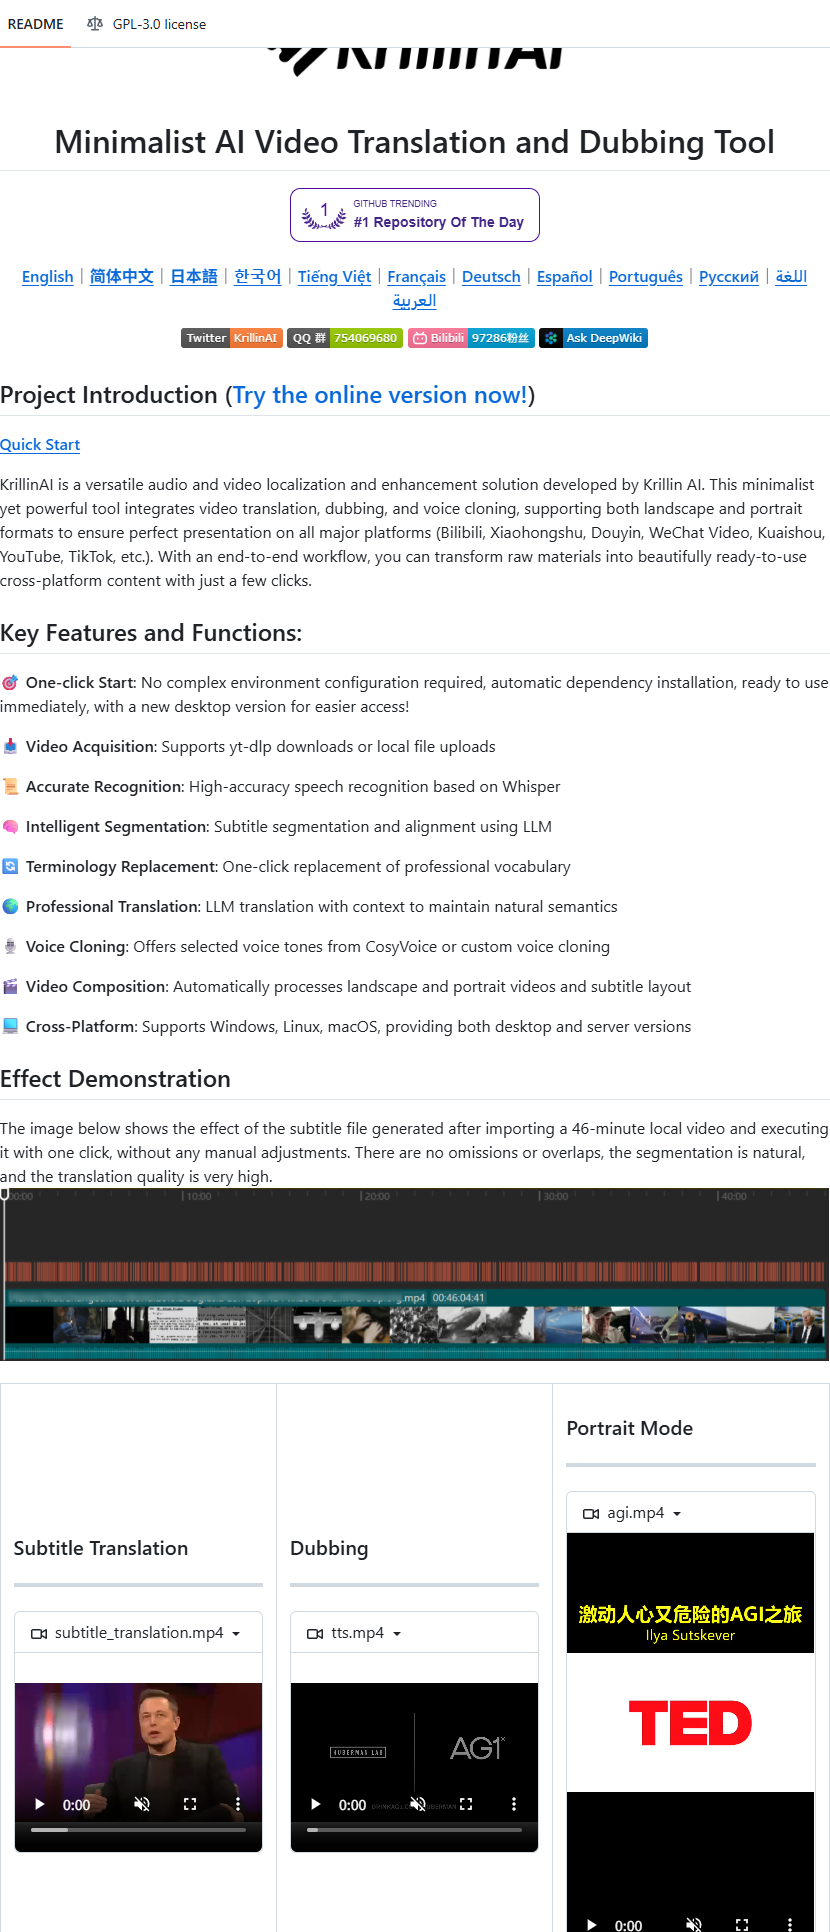Click the Ask DeepWiki badge

593,338
